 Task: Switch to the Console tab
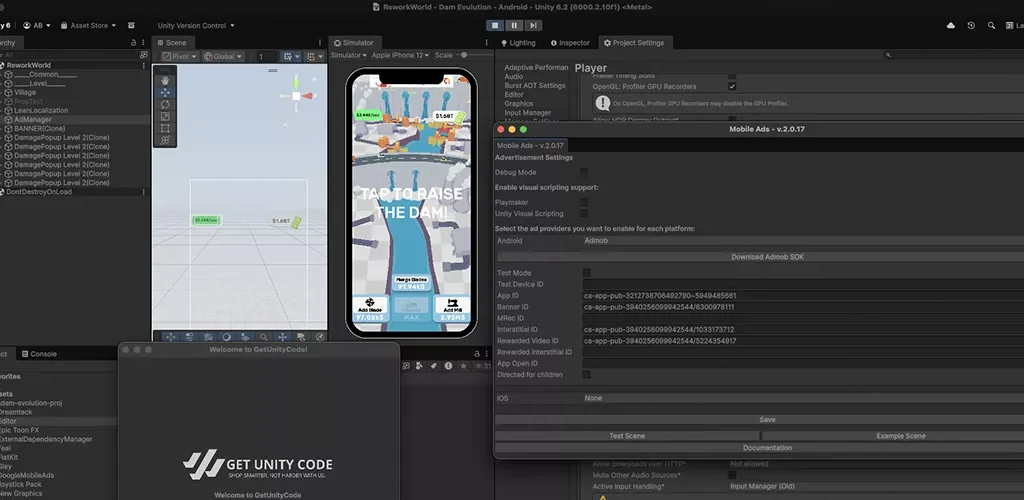point(39,354)
